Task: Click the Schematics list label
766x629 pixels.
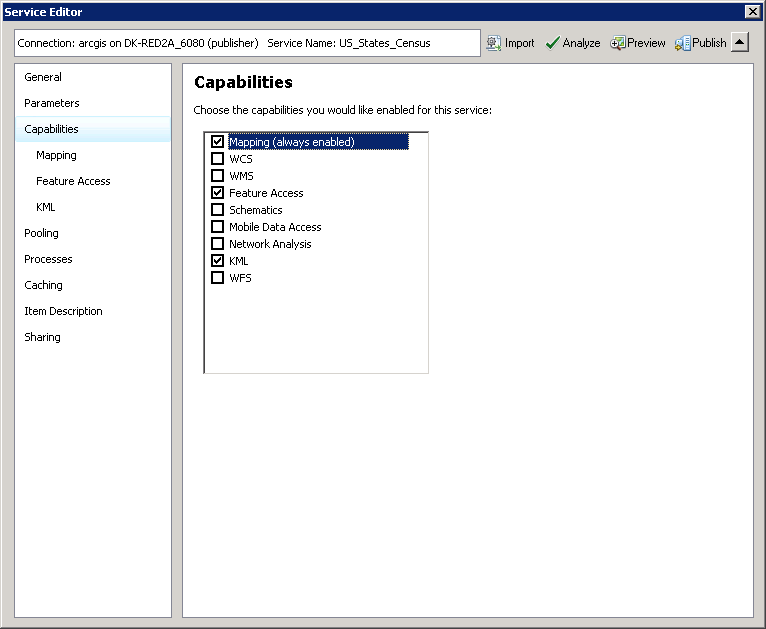Action: [255, 210]
